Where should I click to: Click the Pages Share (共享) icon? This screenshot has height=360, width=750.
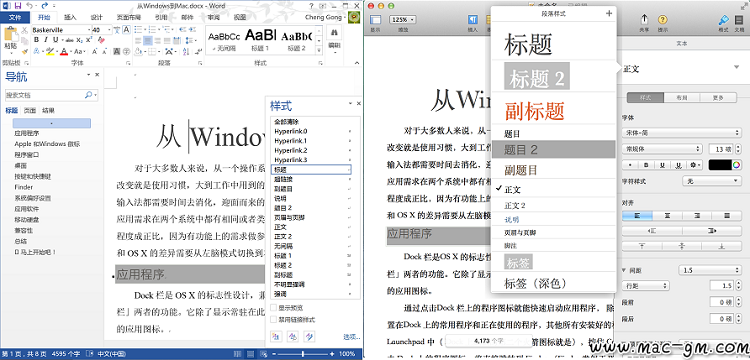[644, 20]
